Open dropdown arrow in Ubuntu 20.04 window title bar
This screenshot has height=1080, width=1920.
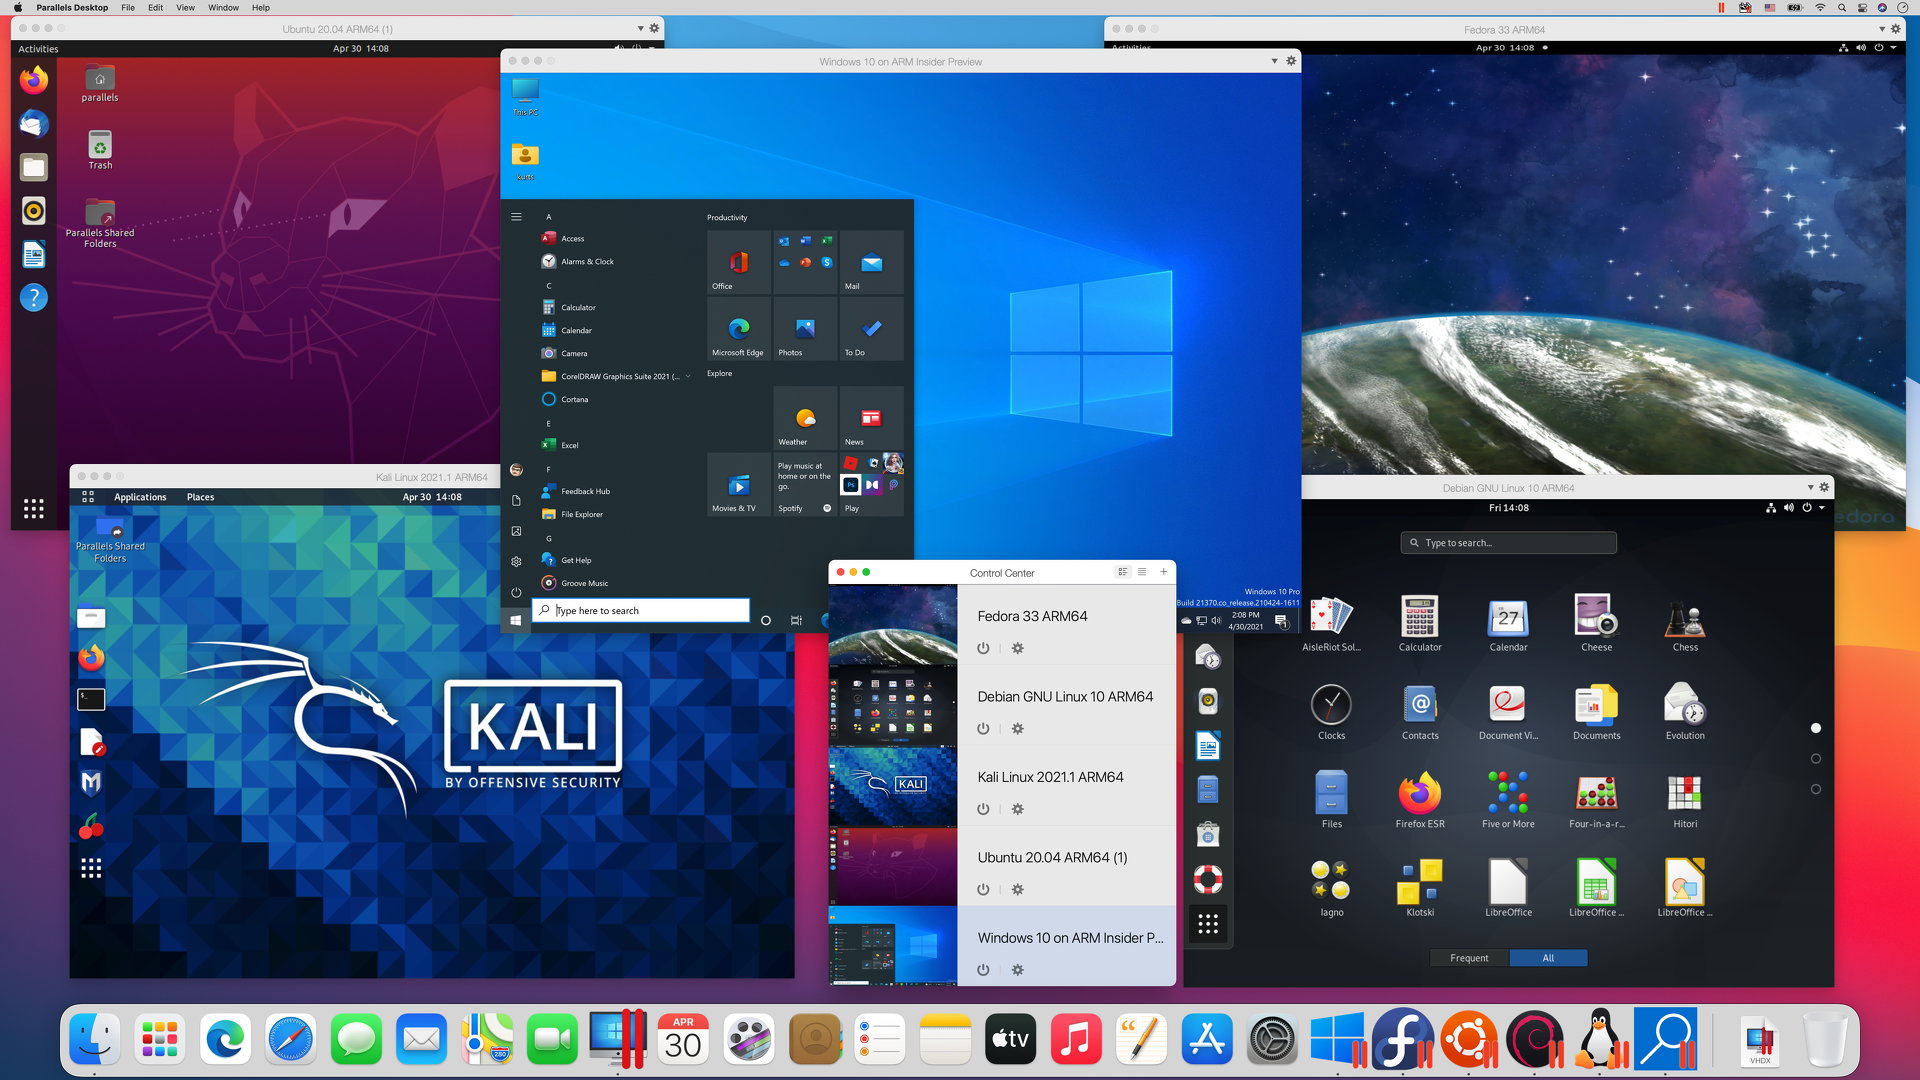(640, 28)
